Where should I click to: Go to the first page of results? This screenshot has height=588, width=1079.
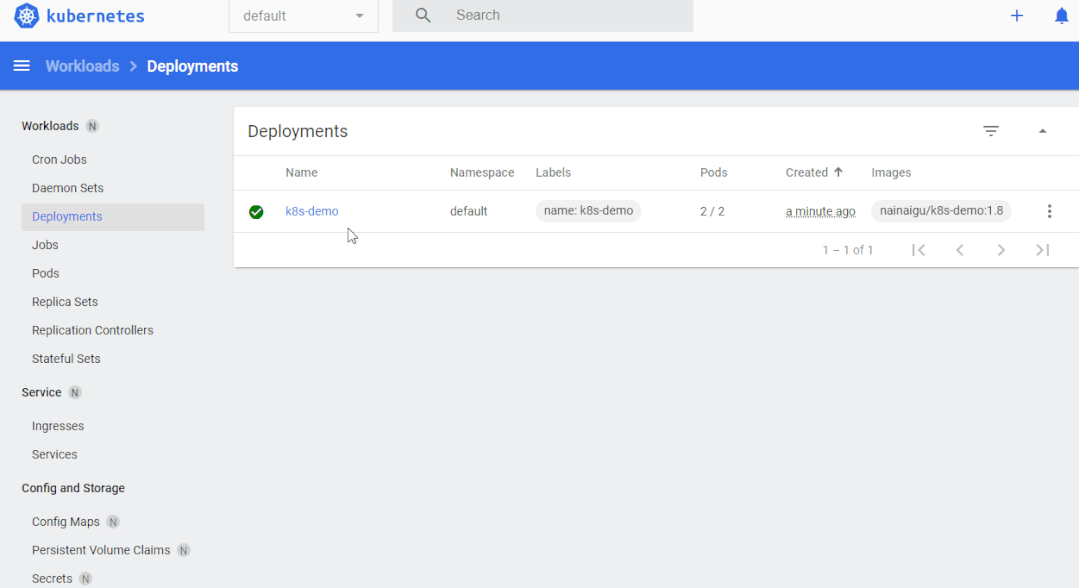919,250
